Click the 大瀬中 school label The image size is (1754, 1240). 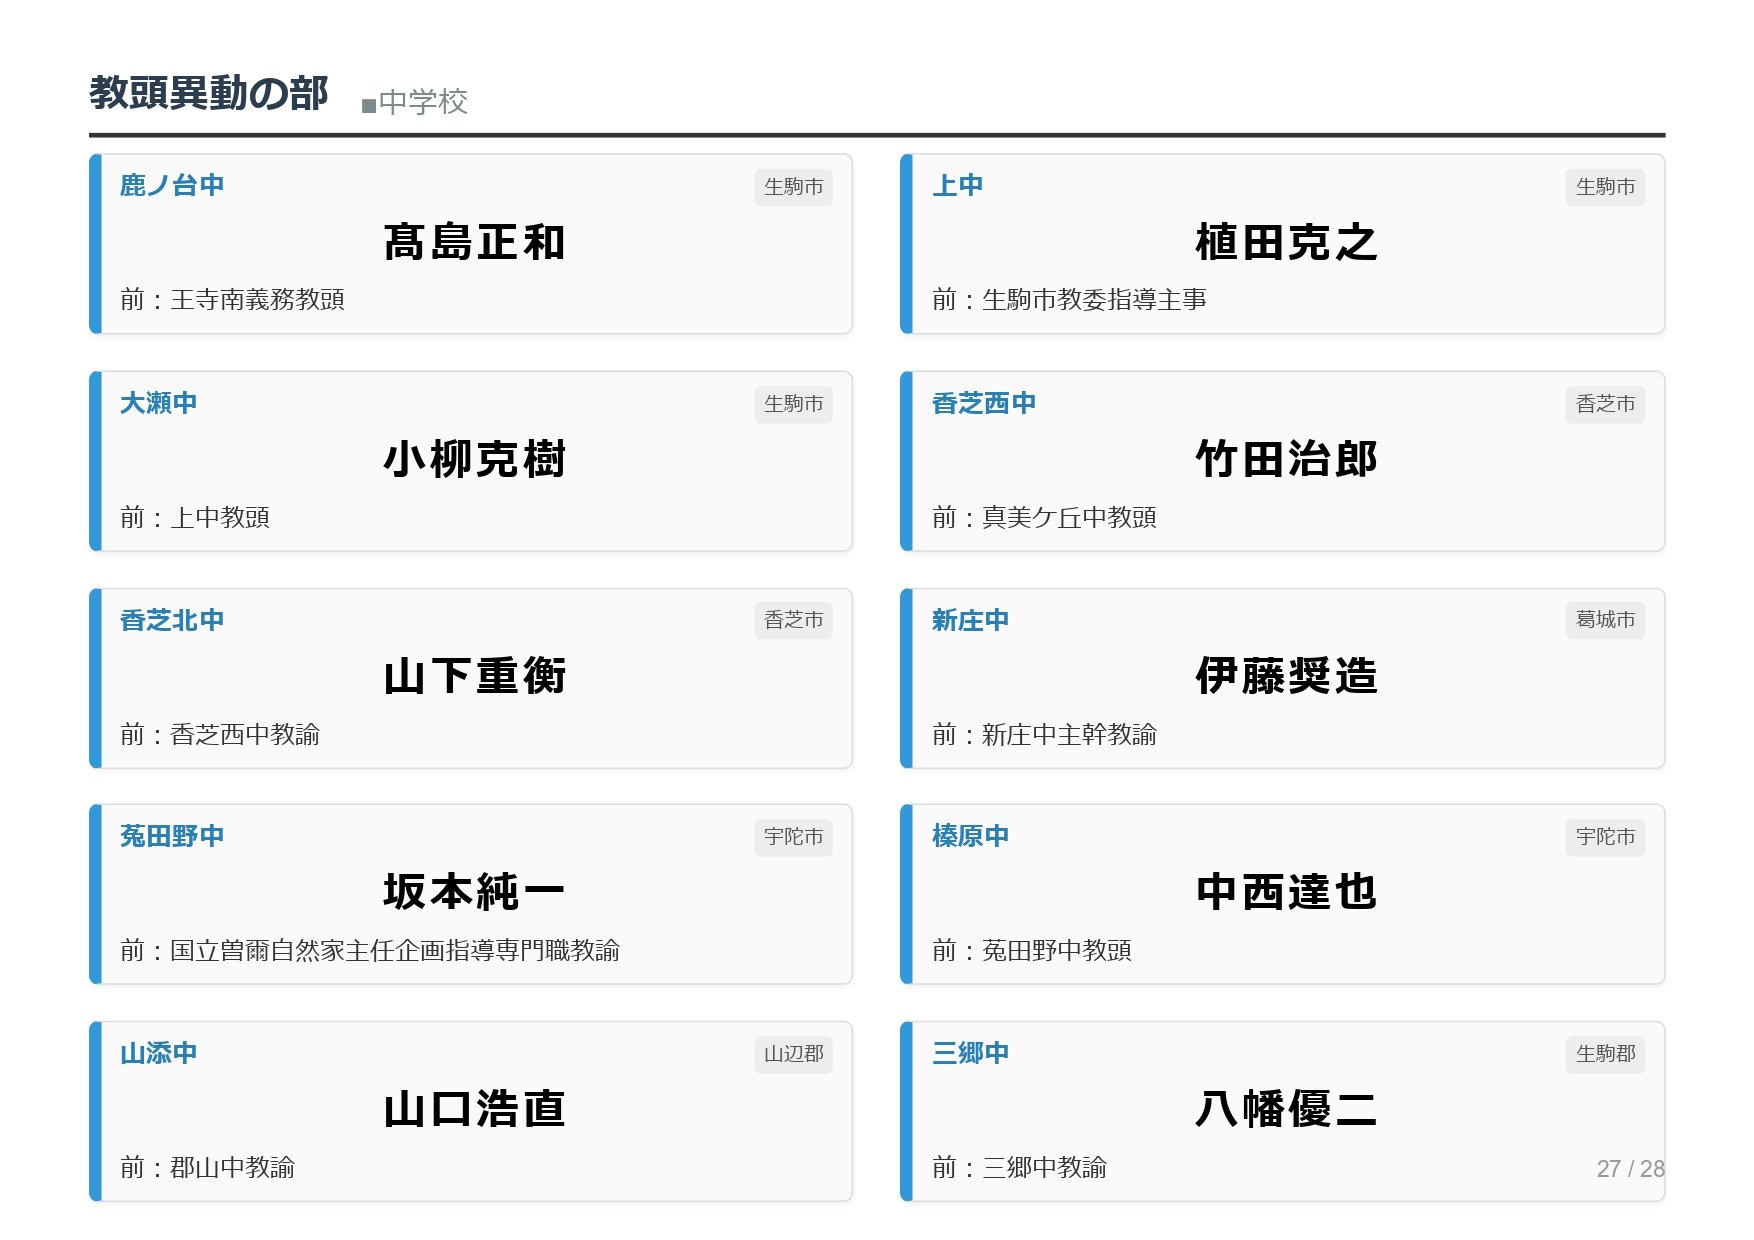(158, 403)
